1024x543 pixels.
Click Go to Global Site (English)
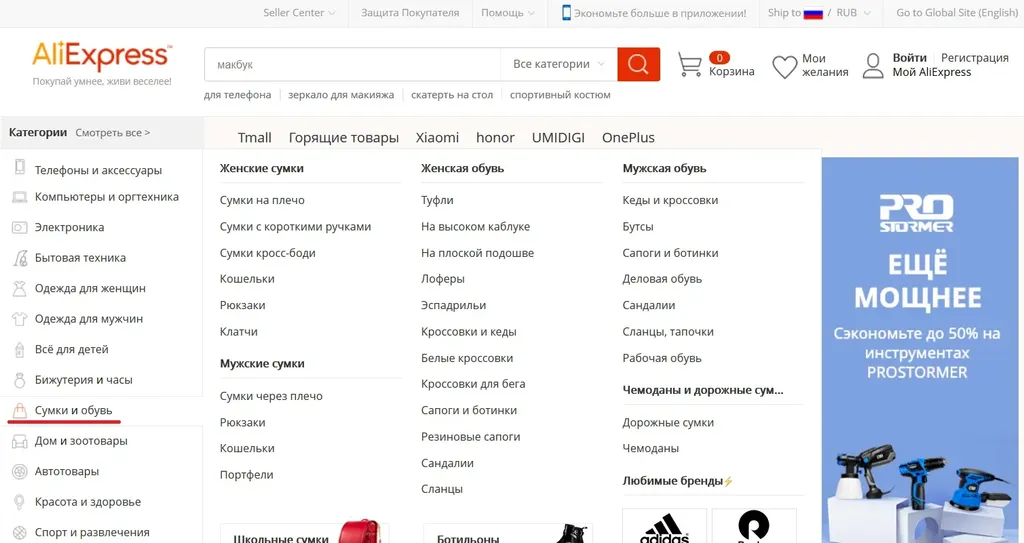(x=957, y=12)
